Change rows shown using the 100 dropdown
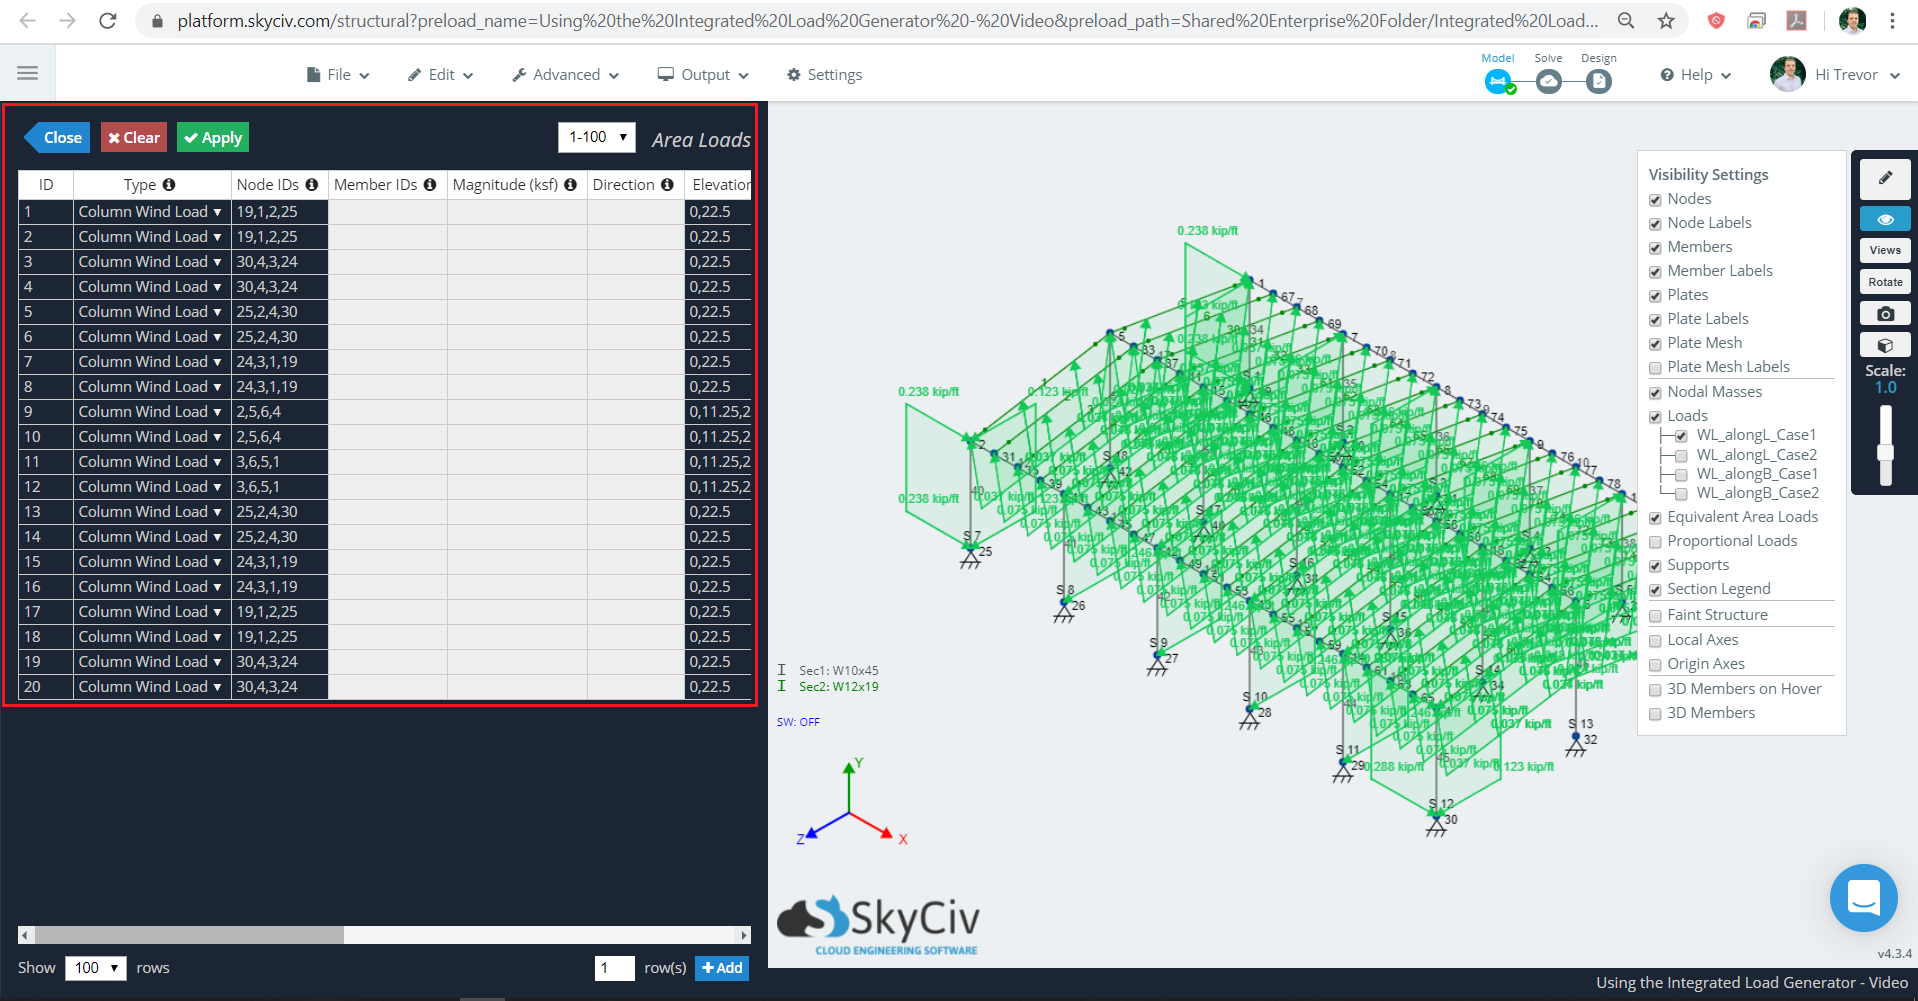 click(95, 968)
